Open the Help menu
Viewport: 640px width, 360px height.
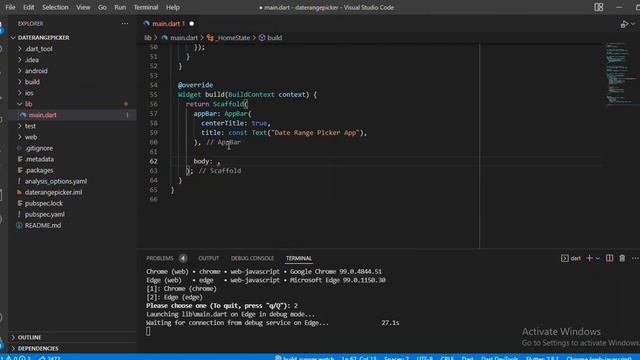[x=173, y=7]
